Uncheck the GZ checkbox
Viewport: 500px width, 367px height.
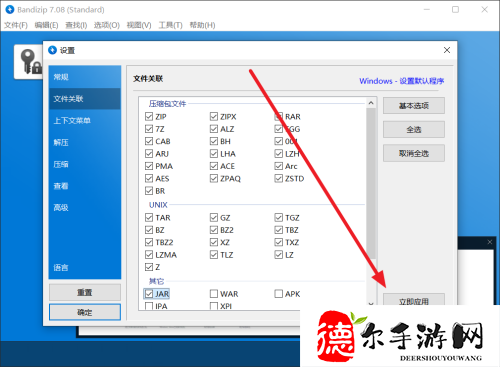click(x=214, y=217)
